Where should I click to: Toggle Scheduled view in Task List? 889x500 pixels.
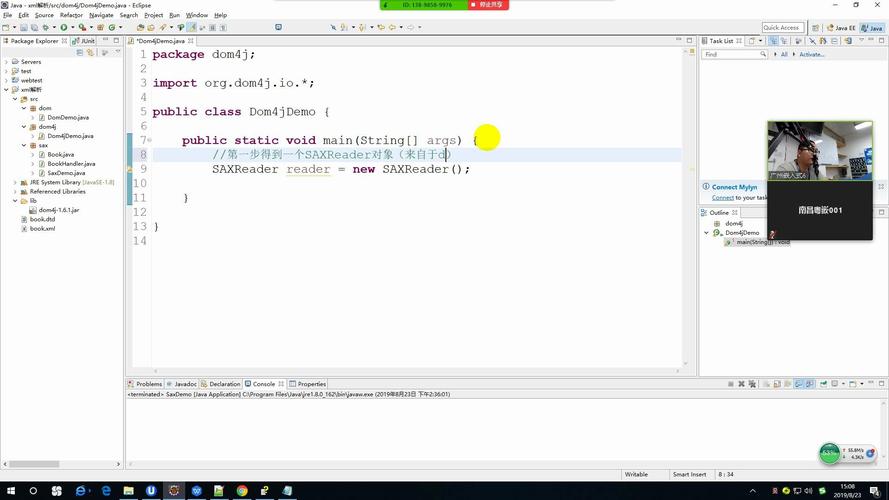pos(784,41)
